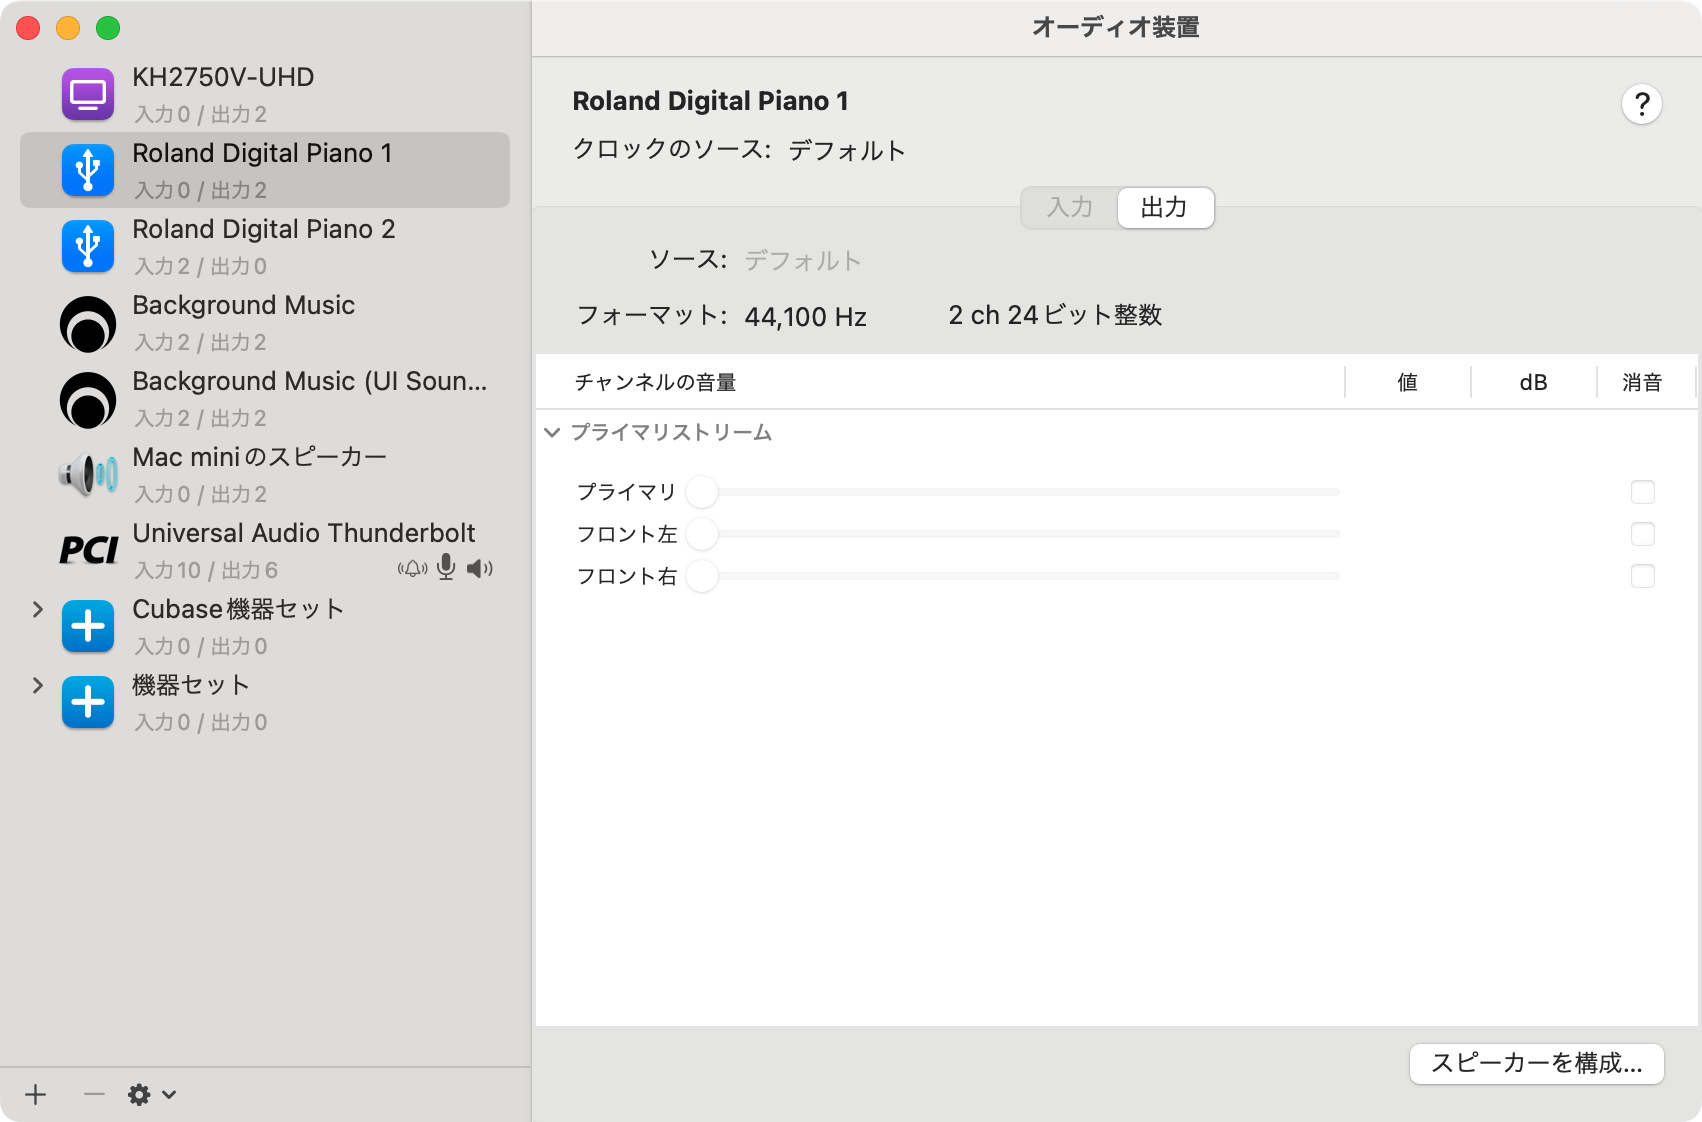Open the 2 ch 24ビット整数 dropdown
Viewport: 1702px width, 1122px height.
tap(1056, 316)
